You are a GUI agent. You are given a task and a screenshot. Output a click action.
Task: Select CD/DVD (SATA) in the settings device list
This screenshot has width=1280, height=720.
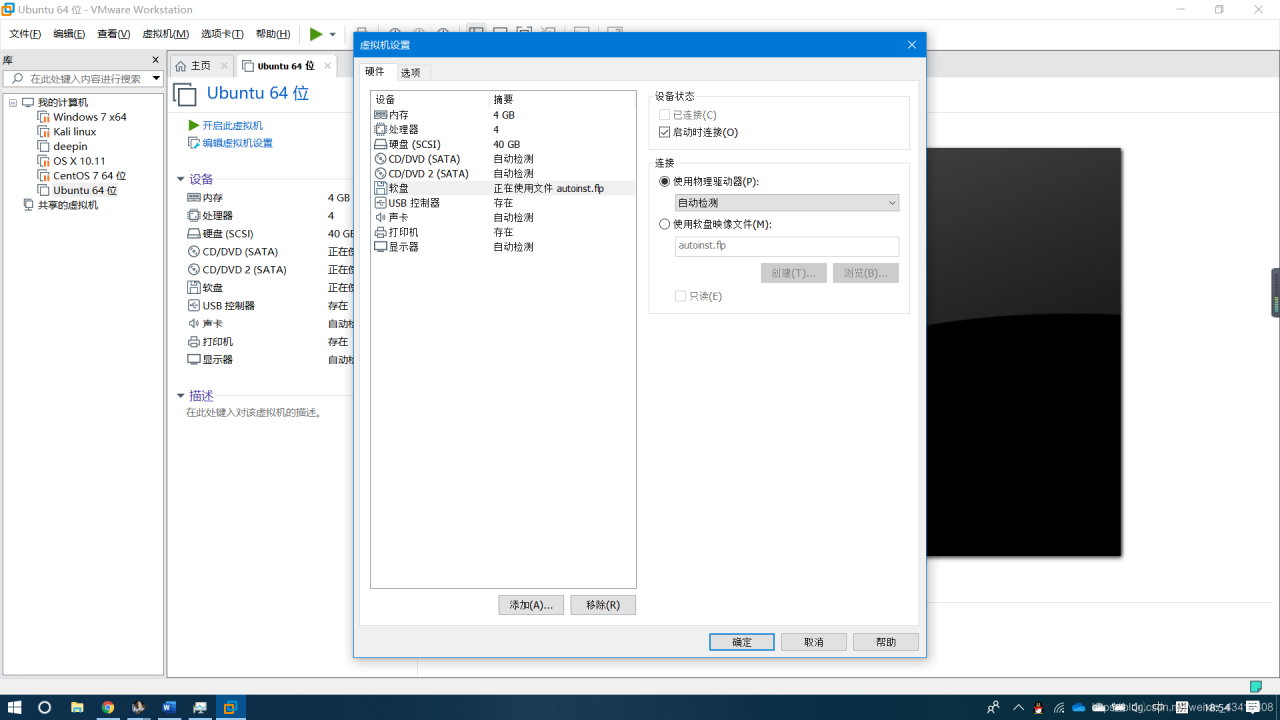tap(503, 159)
